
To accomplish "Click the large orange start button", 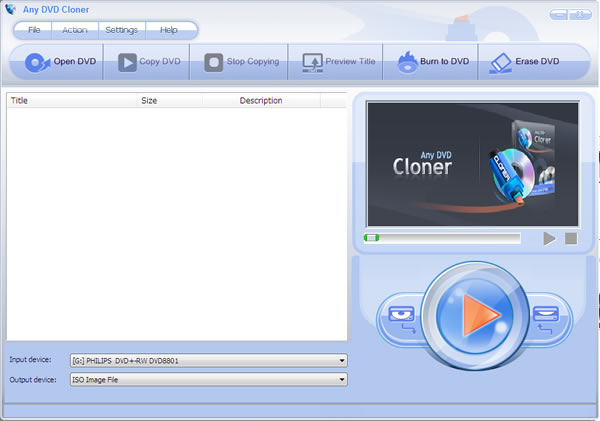I will click(x=474, y=315).
